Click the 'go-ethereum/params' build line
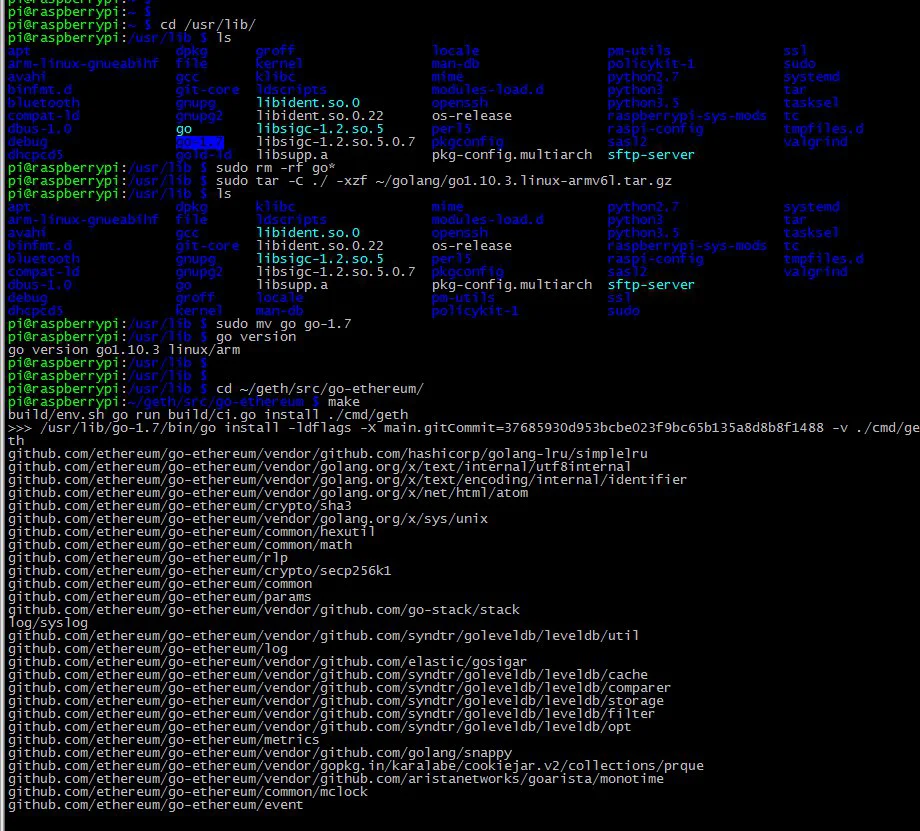Screen dimensions: 920x831 point(160,597)
